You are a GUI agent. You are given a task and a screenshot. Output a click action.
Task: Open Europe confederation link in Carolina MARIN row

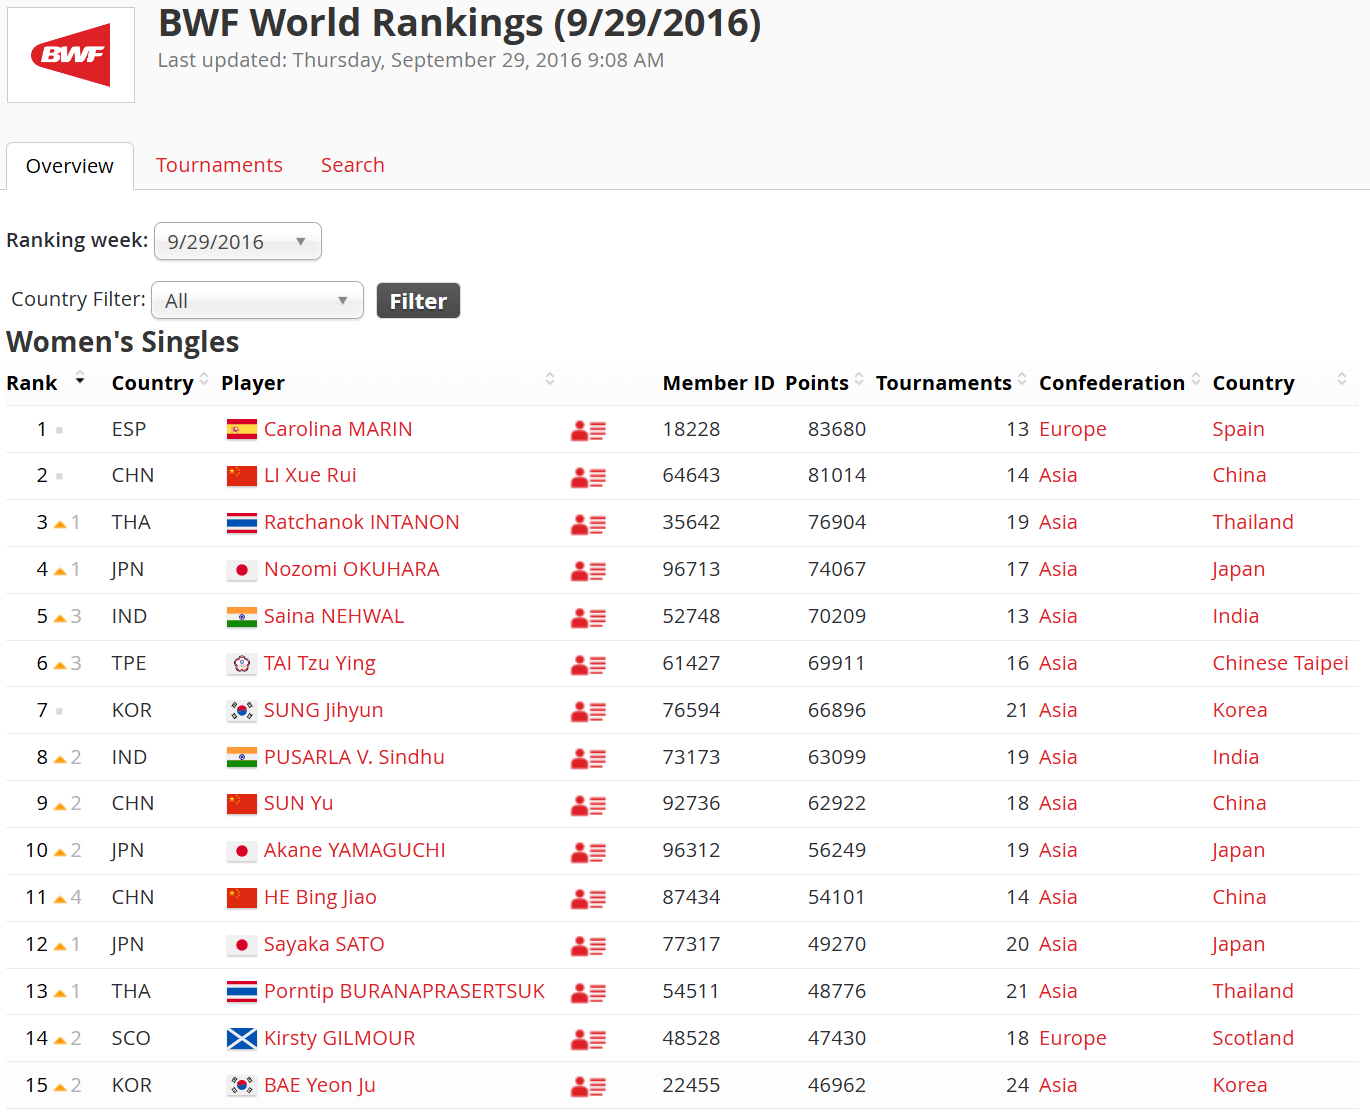coord(1072,430)
